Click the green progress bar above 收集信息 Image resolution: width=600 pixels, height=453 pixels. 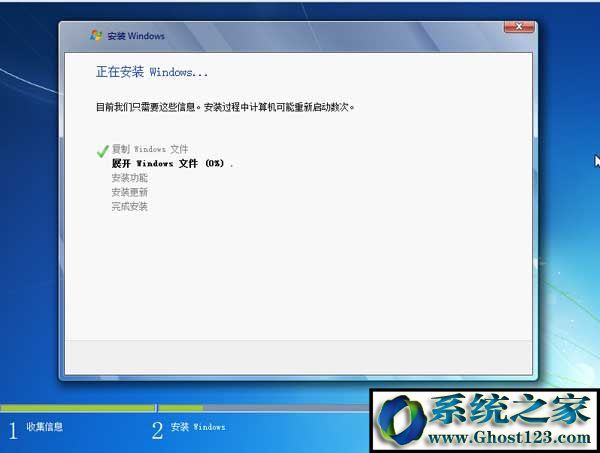tap(78, 408)
